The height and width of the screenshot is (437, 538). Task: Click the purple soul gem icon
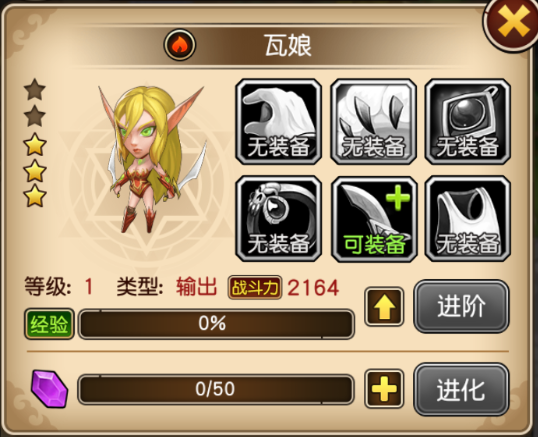49,389
